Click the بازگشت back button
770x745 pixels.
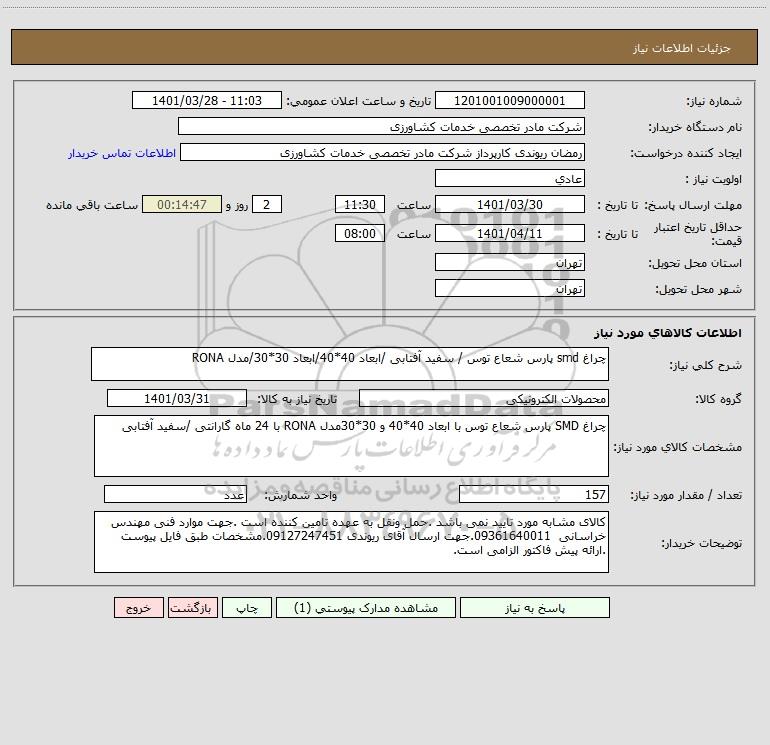192,607
